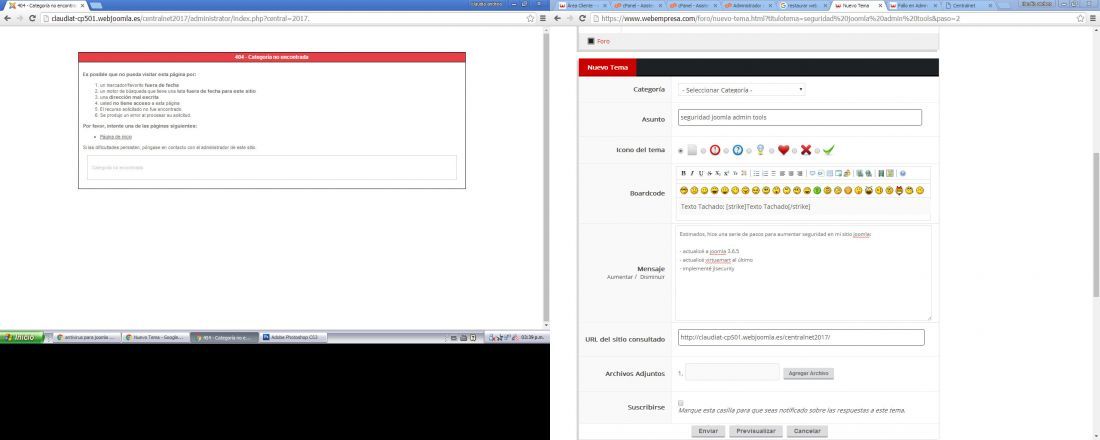Click the Nuevo Tema red header label
Viewport: 1100px width, 440px height.
point(608,67)
